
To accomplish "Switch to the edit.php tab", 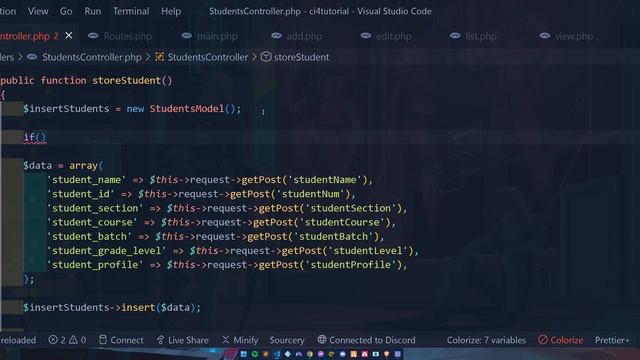I will [x=386, y=36].
